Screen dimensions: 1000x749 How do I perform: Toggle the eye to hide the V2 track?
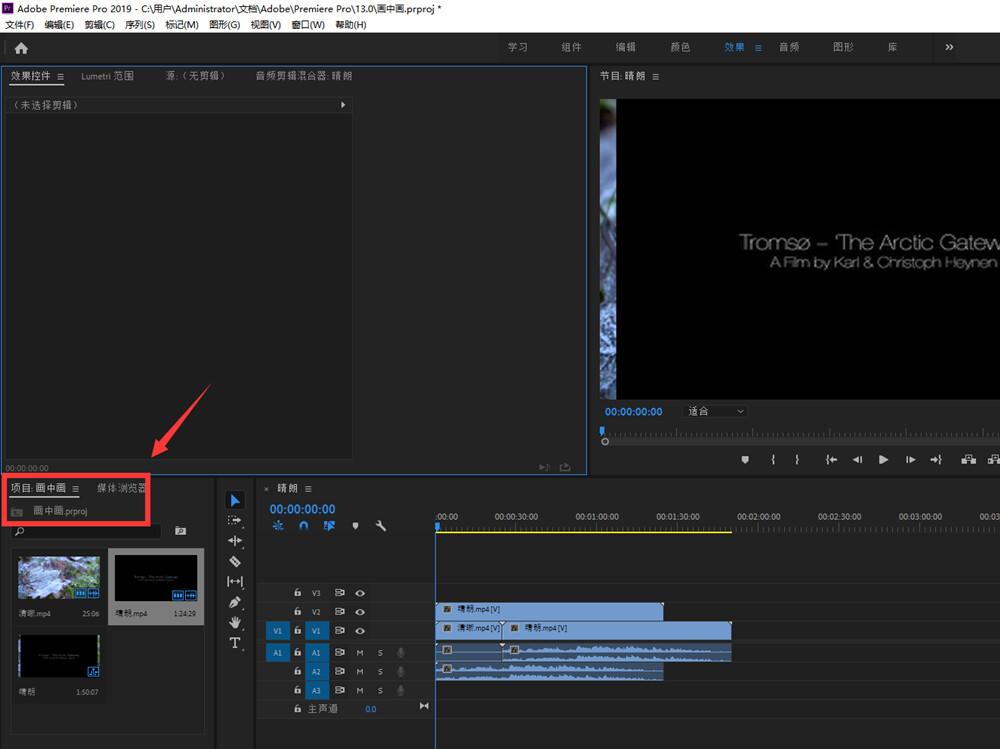coord(360,611)
